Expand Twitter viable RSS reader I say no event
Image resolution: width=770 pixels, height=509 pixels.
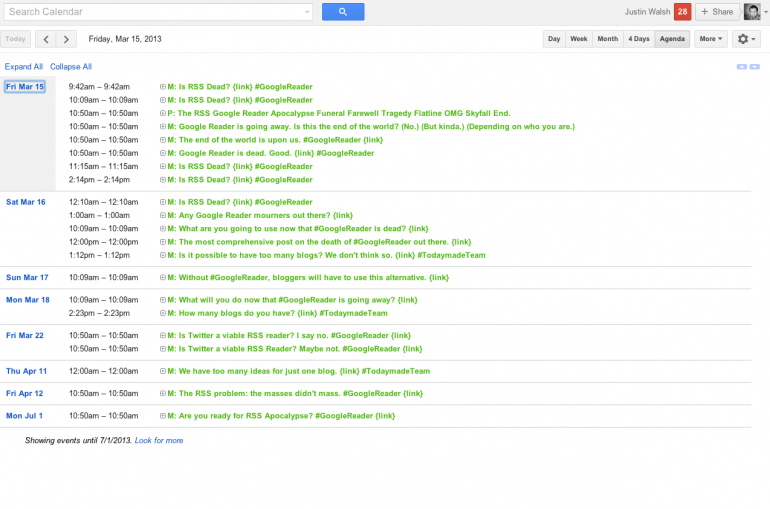coord(163,336)
